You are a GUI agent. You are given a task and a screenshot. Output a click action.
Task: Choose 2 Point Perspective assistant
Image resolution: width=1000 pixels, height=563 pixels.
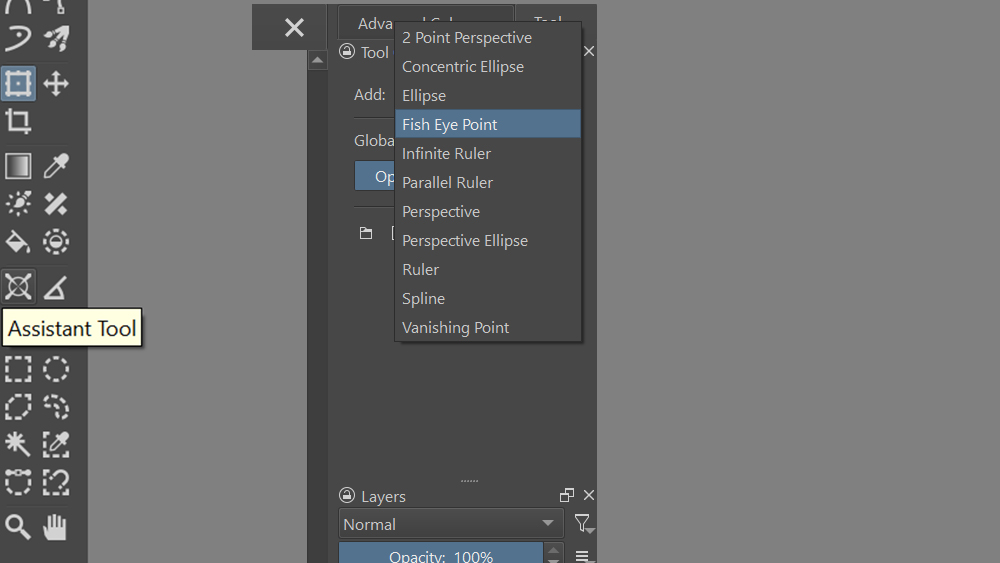click(488, 38)
